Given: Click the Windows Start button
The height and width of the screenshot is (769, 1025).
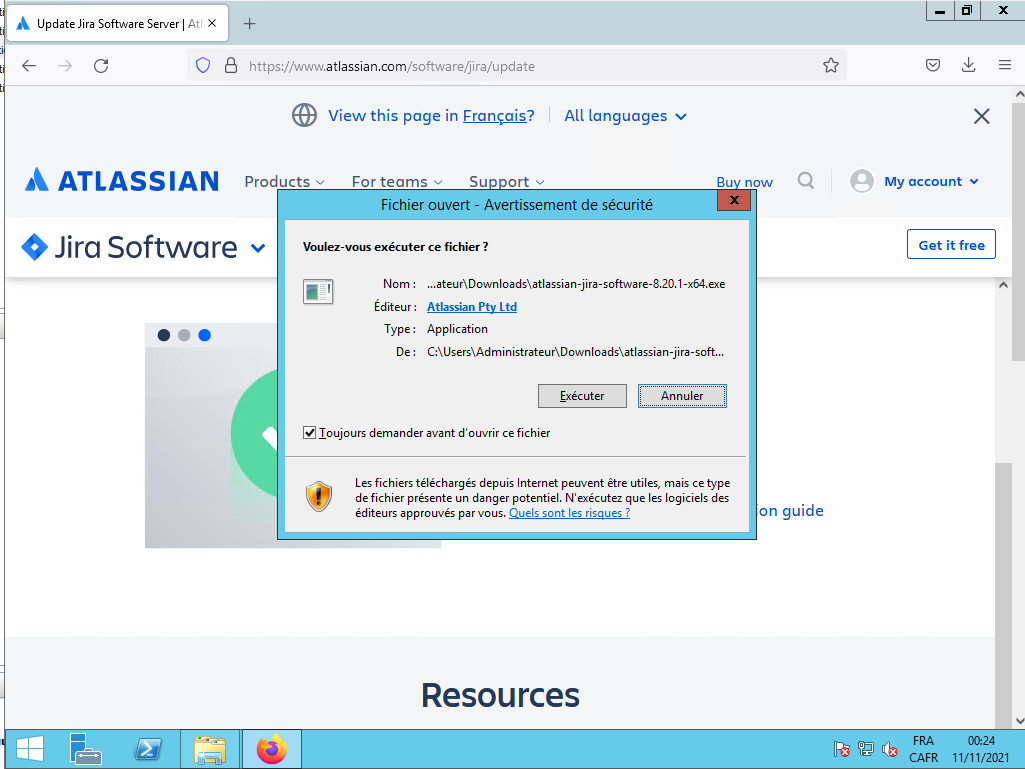Looking at the screenshot, I should (30, 749).
